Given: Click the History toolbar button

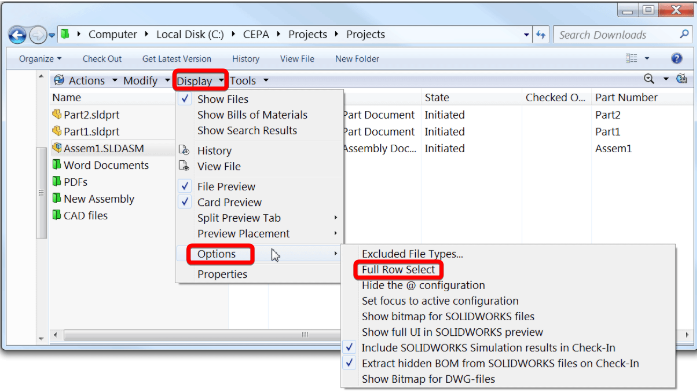Looking at the screenshot, I should click(246, 59).
